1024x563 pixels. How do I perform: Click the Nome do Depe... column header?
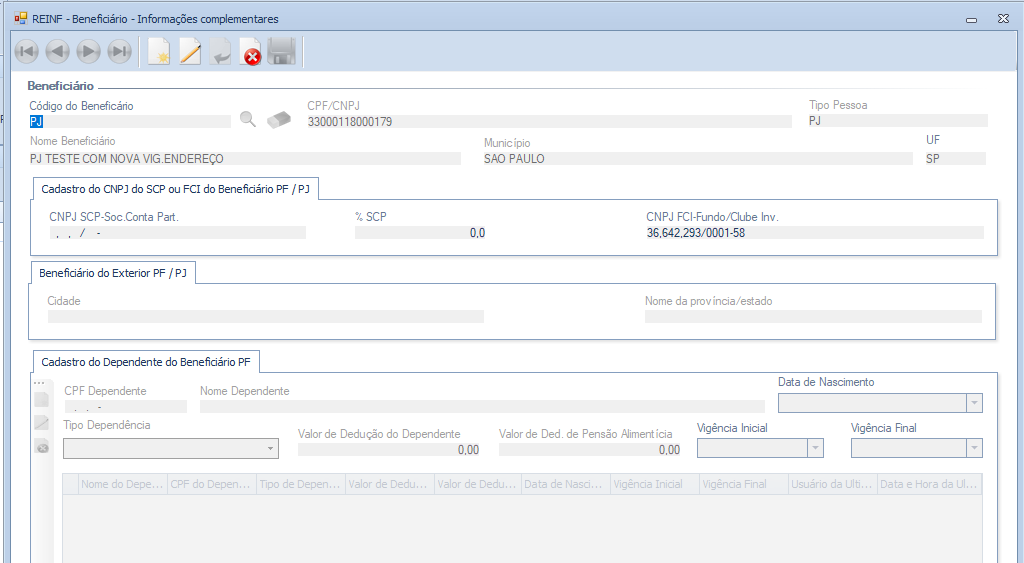(x=123, y=484)
